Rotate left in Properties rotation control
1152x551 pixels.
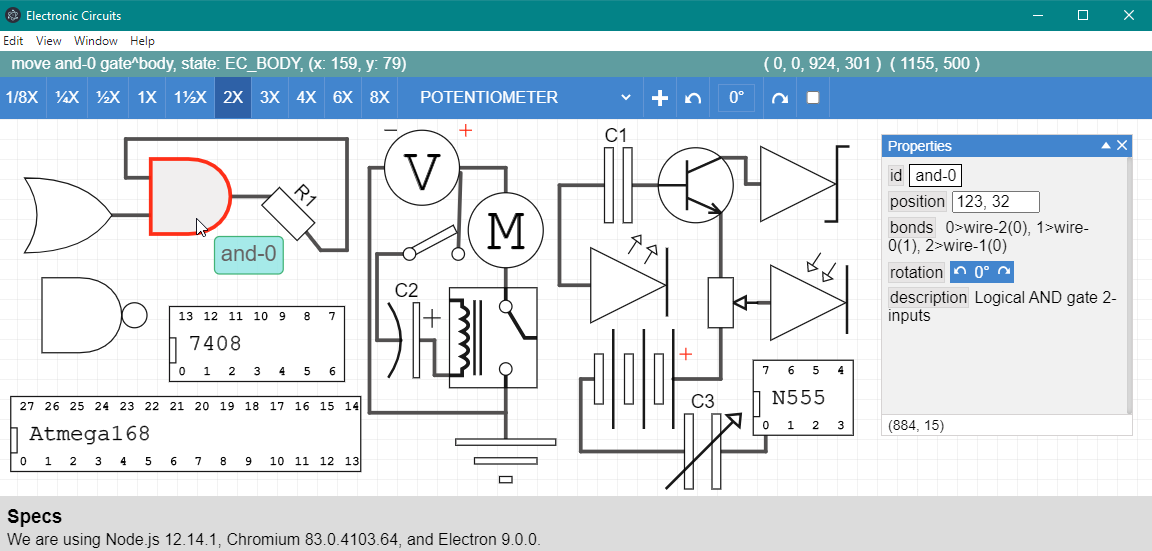(x=960, y=272)
